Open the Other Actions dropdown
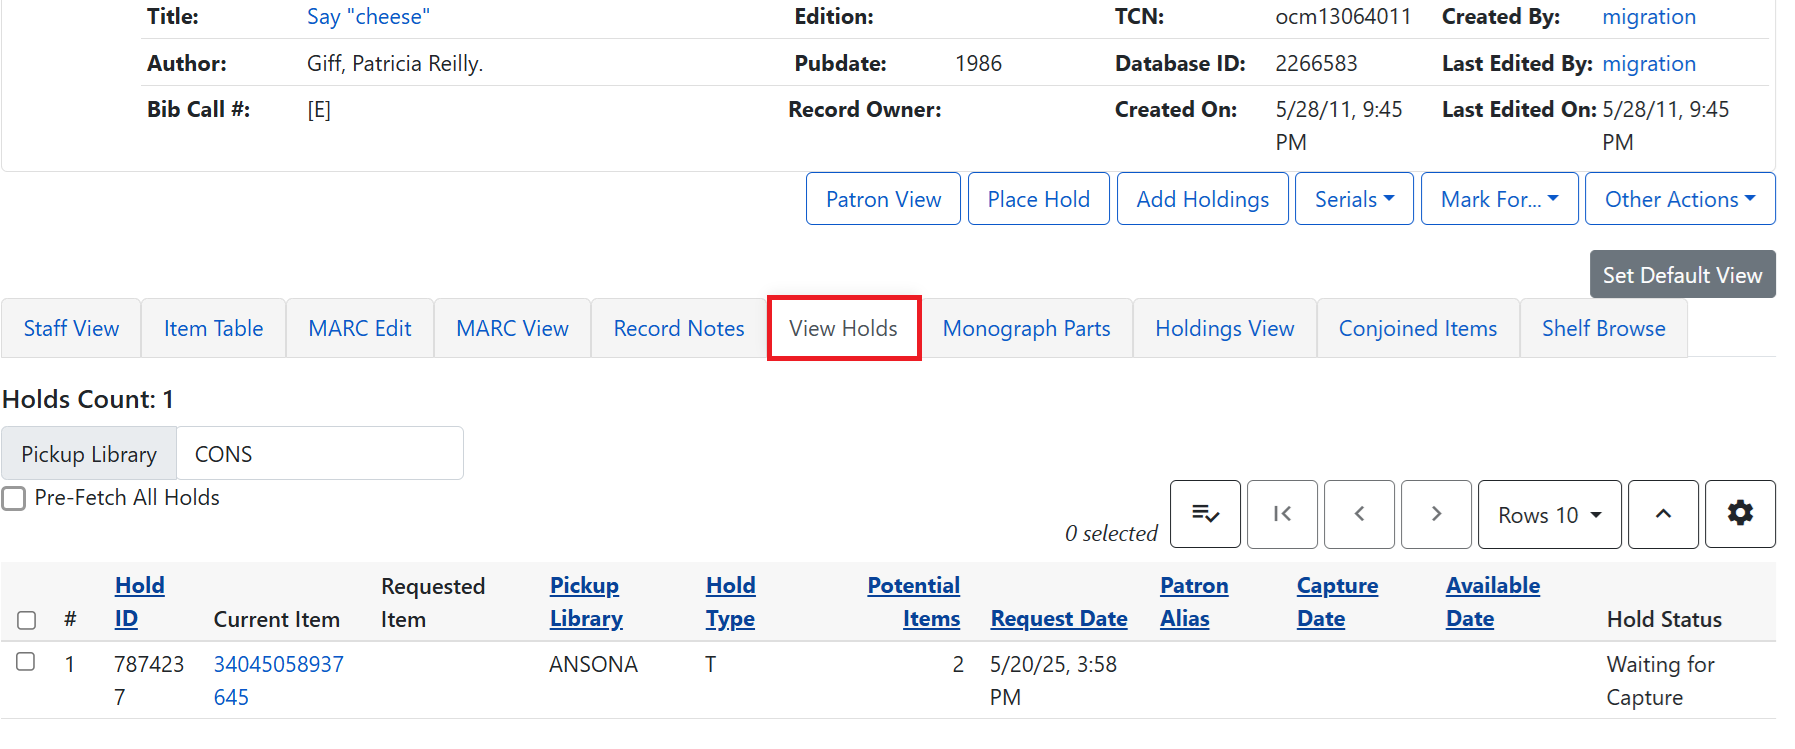 1679,199
